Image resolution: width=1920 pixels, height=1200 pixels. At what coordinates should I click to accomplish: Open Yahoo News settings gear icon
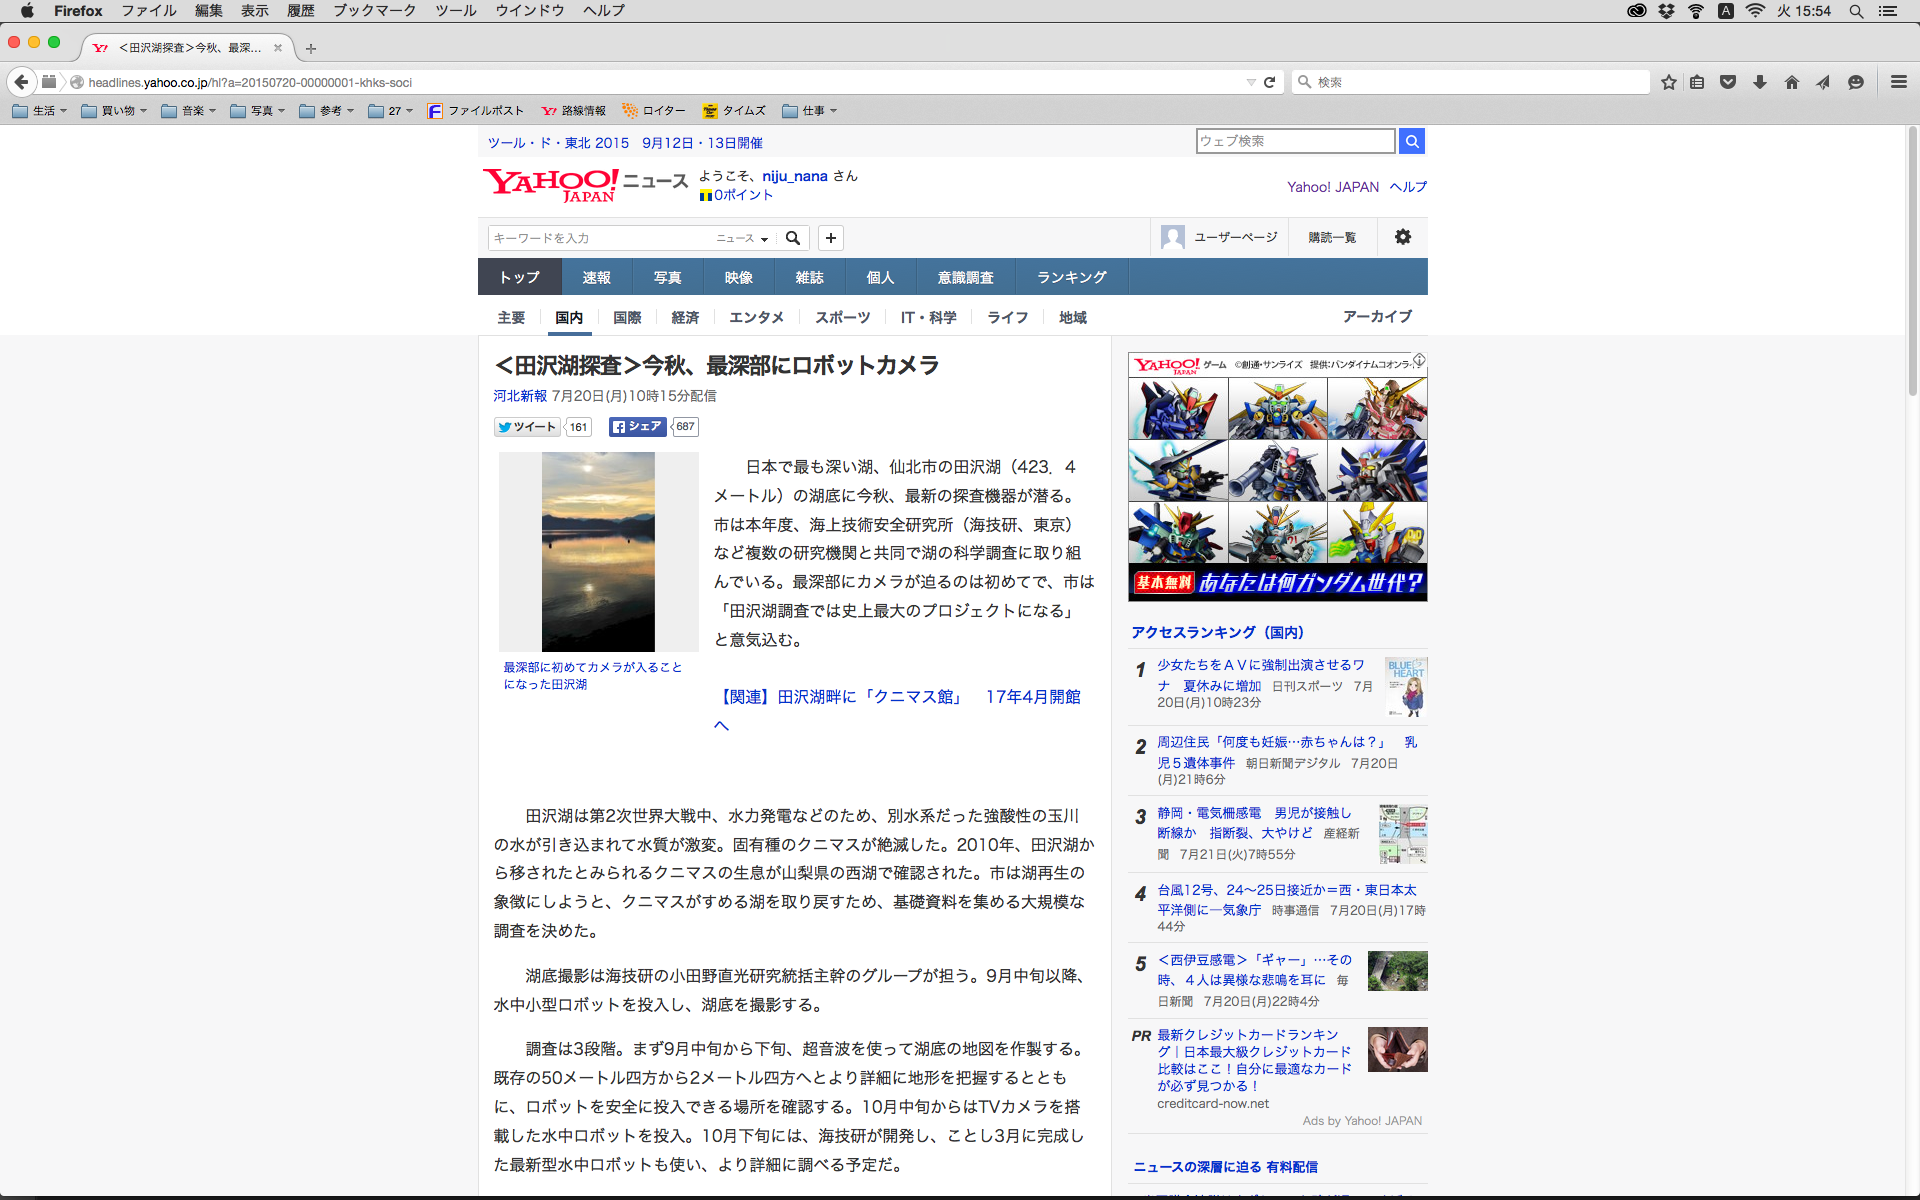[x=1403, y=237]
